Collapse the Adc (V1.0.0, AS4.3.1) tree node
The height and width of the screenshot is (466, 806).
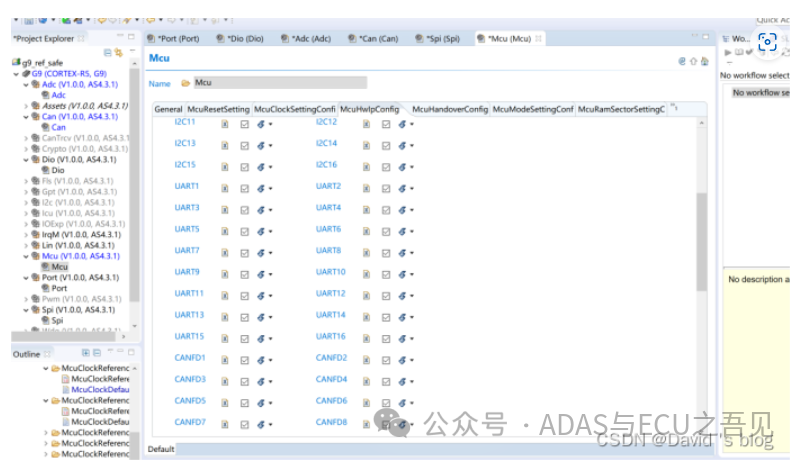[x=26, y=85]
